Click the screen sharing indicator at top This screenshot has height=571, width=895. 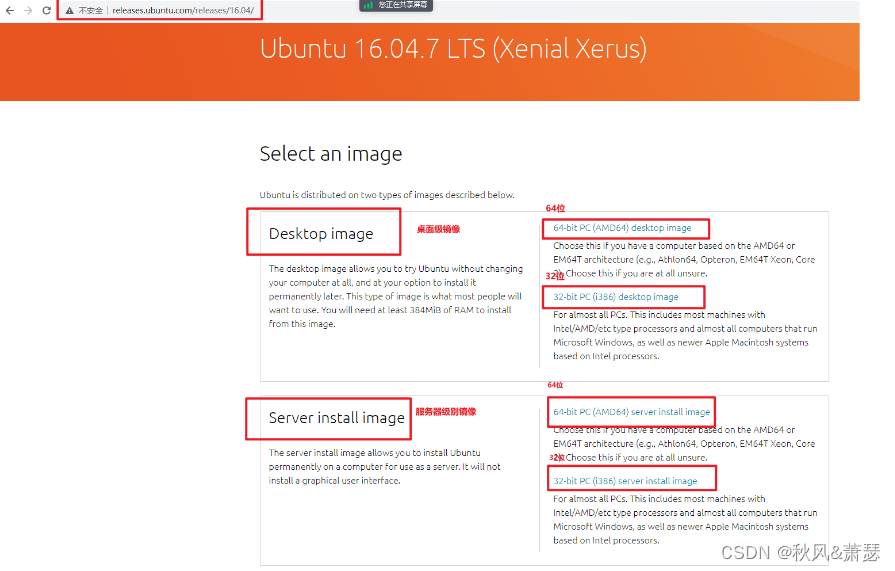[396, 5]
